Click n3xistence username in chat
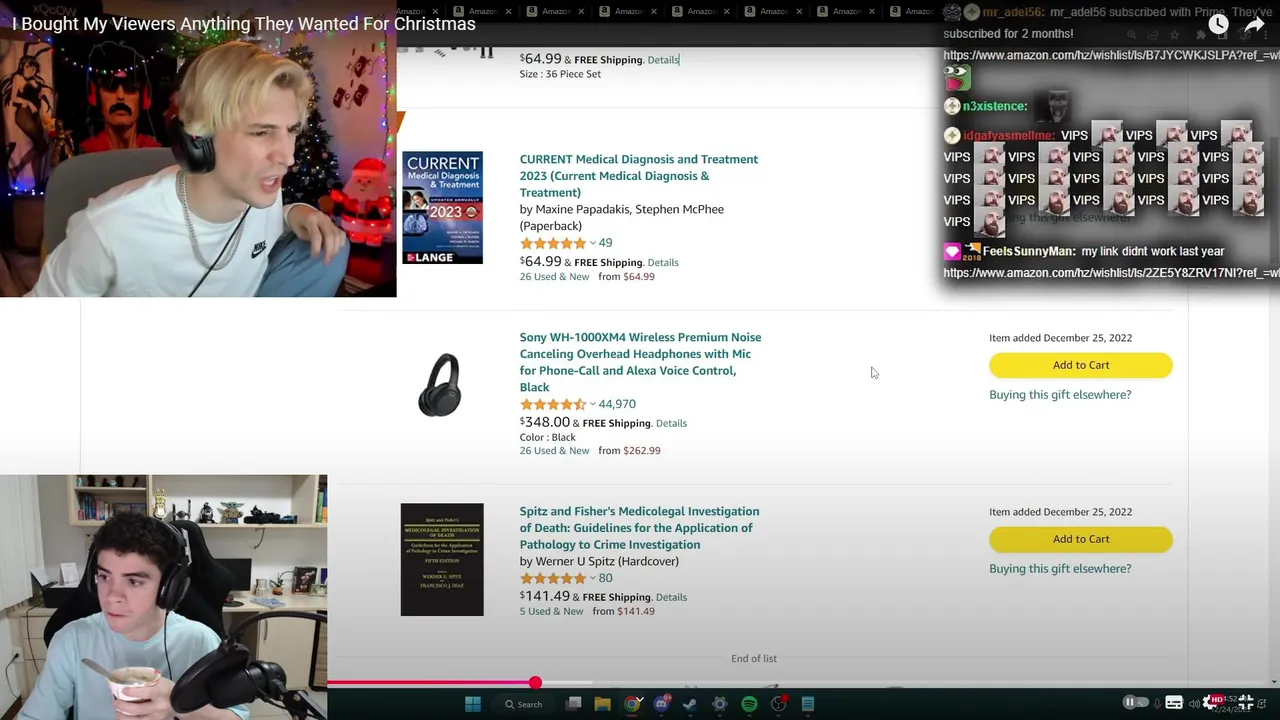The width and height of the screenshot is (1280, 720). (x=995, y=106)
